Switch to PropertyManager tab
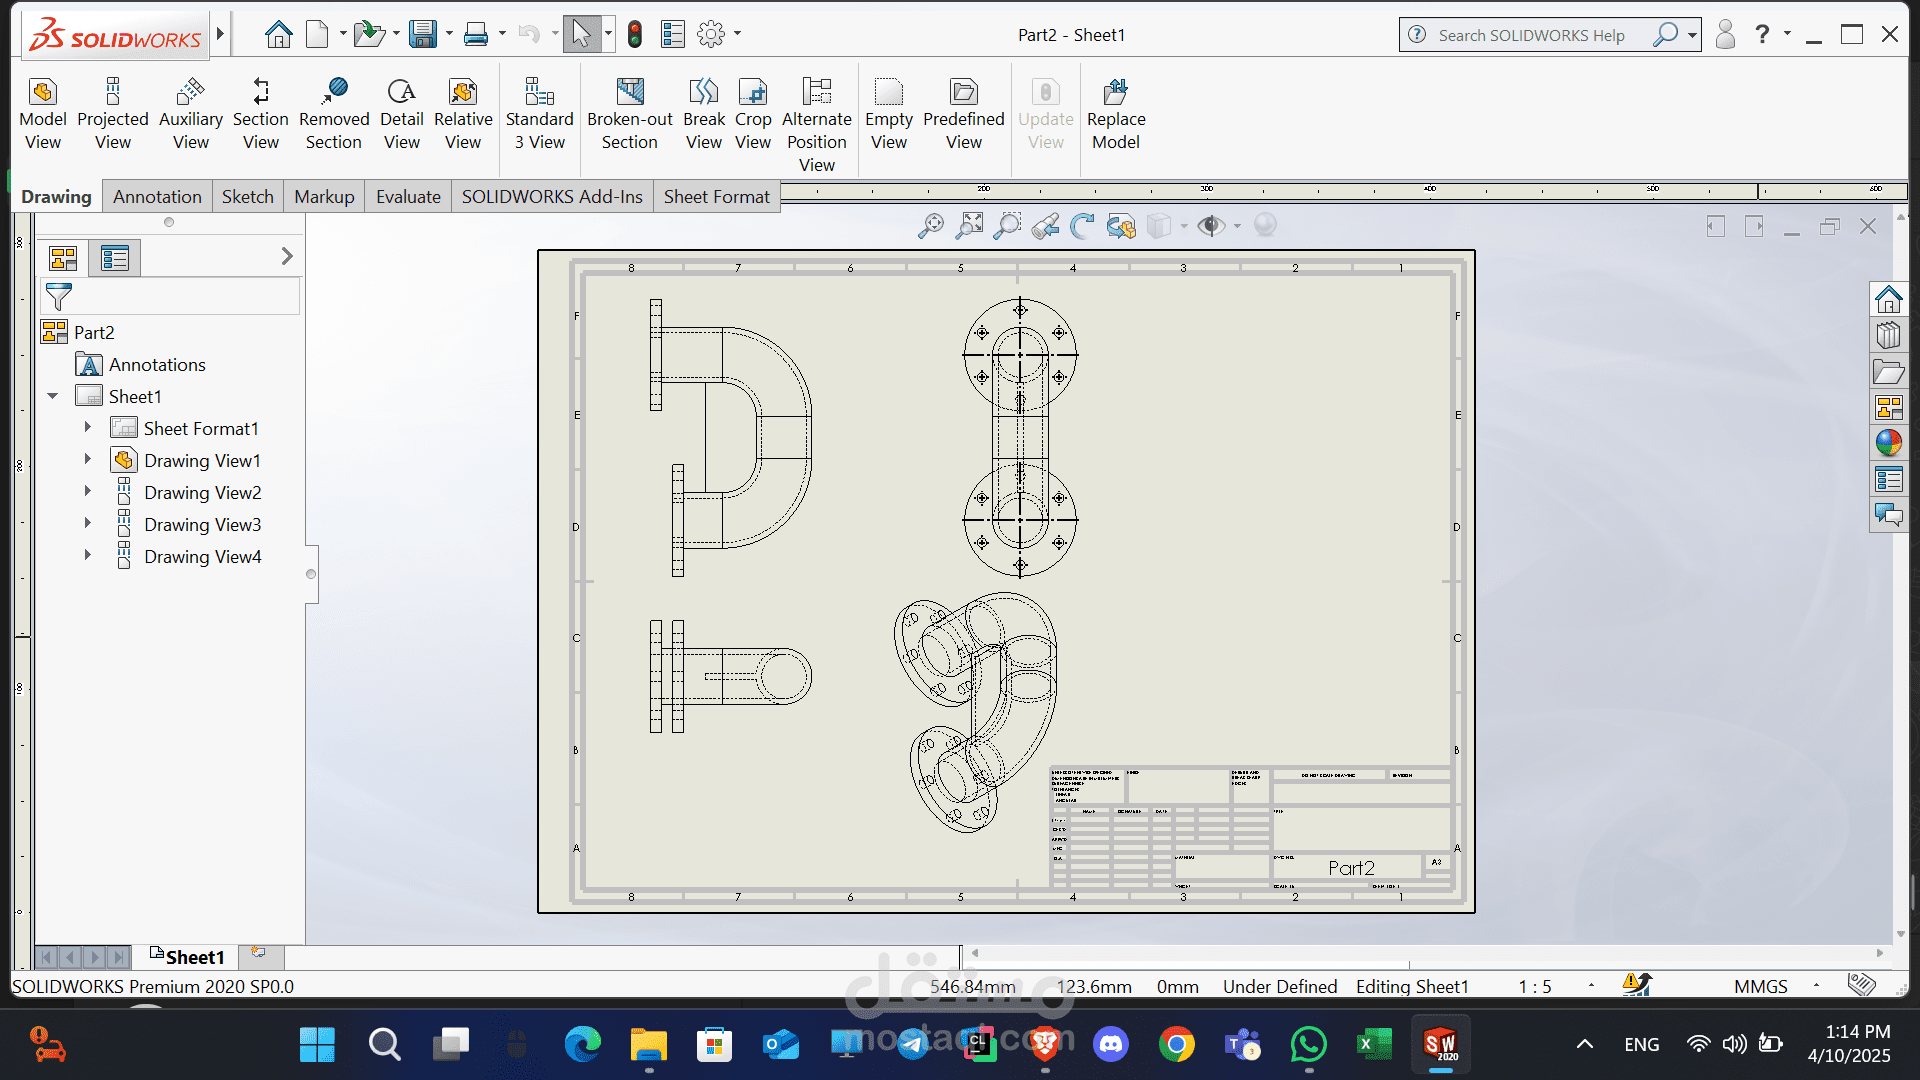 coord(115,258)
